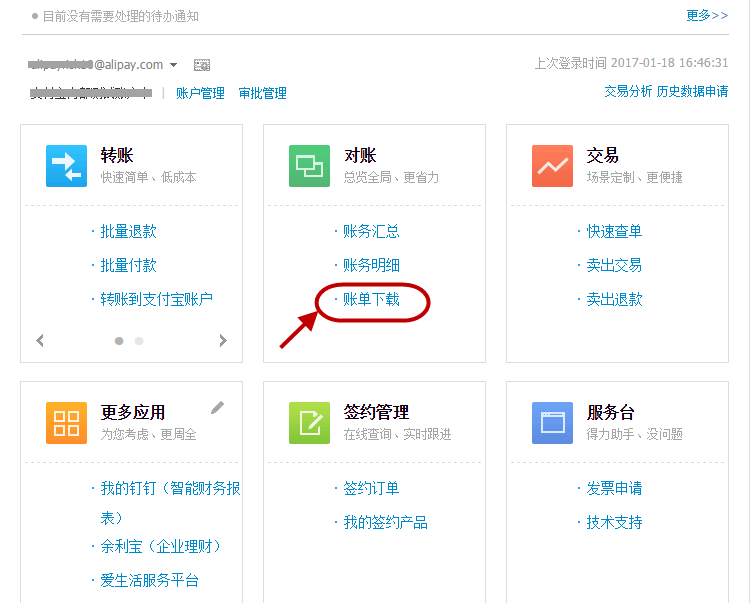Open 账务明细 account details
The width and height of the screenshot is (750, 603).
(x=371, y=265)
